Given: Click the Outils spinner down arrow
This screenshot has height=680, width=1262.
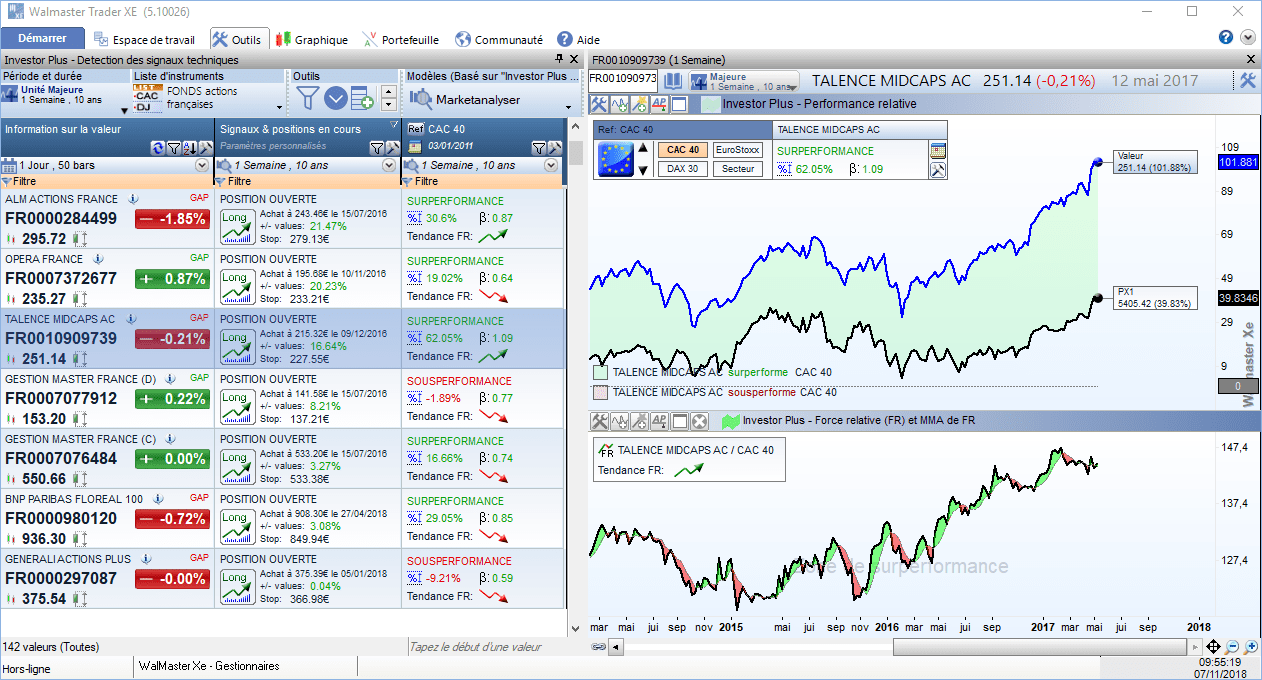Looking at the screenshot, I should click(388, 104).
